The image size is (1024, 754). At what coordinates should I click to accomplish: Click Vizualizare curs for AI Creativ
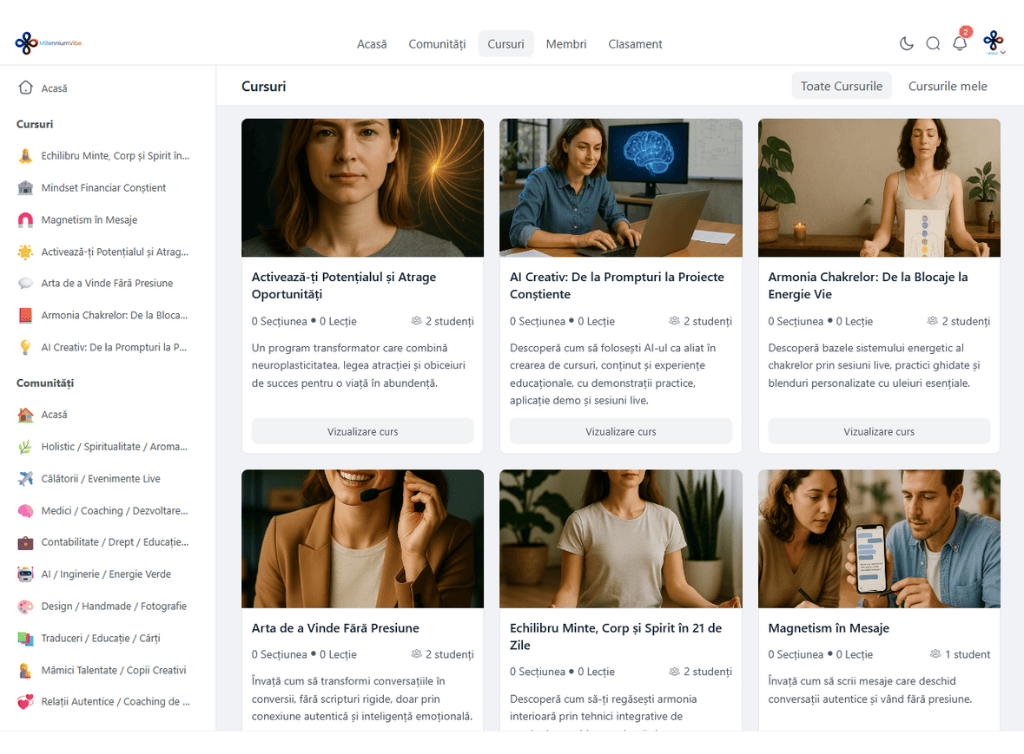tap(620, 432)
